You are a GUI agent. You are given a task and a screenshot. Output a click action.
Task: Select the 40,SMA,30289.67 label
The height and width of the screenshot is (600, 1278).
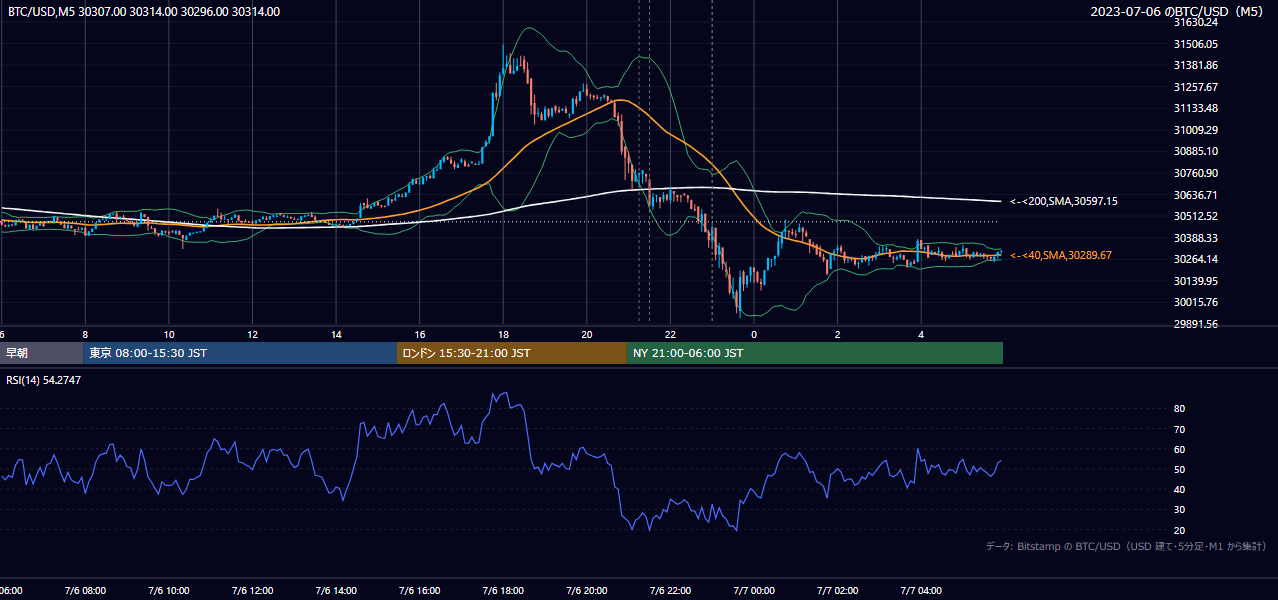click(x=1061, y=256)
